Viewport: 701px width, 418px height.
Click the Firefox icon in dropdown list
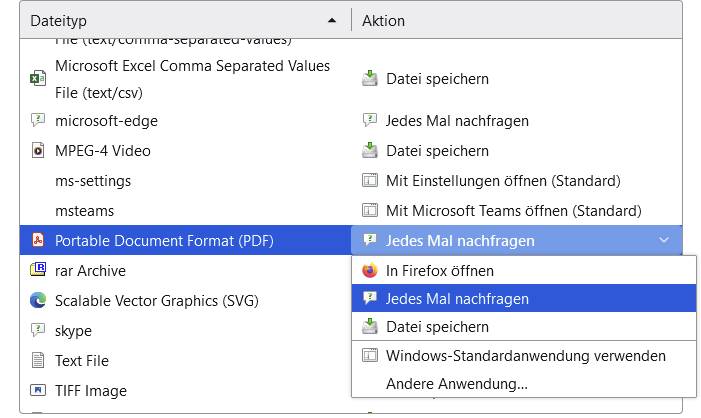click(370, 271)
